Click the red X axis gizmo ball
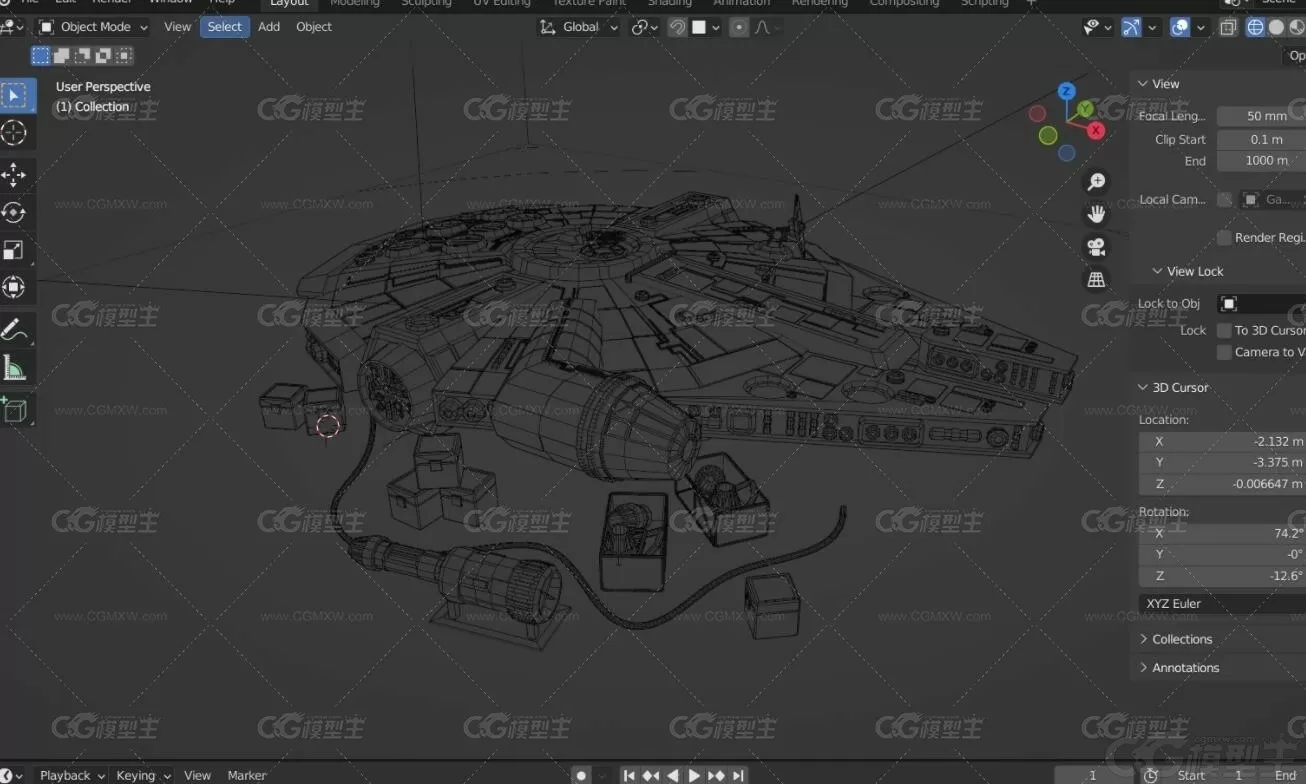The width and height of the screenshot is (1306, 784). (x=1096, y=131)
